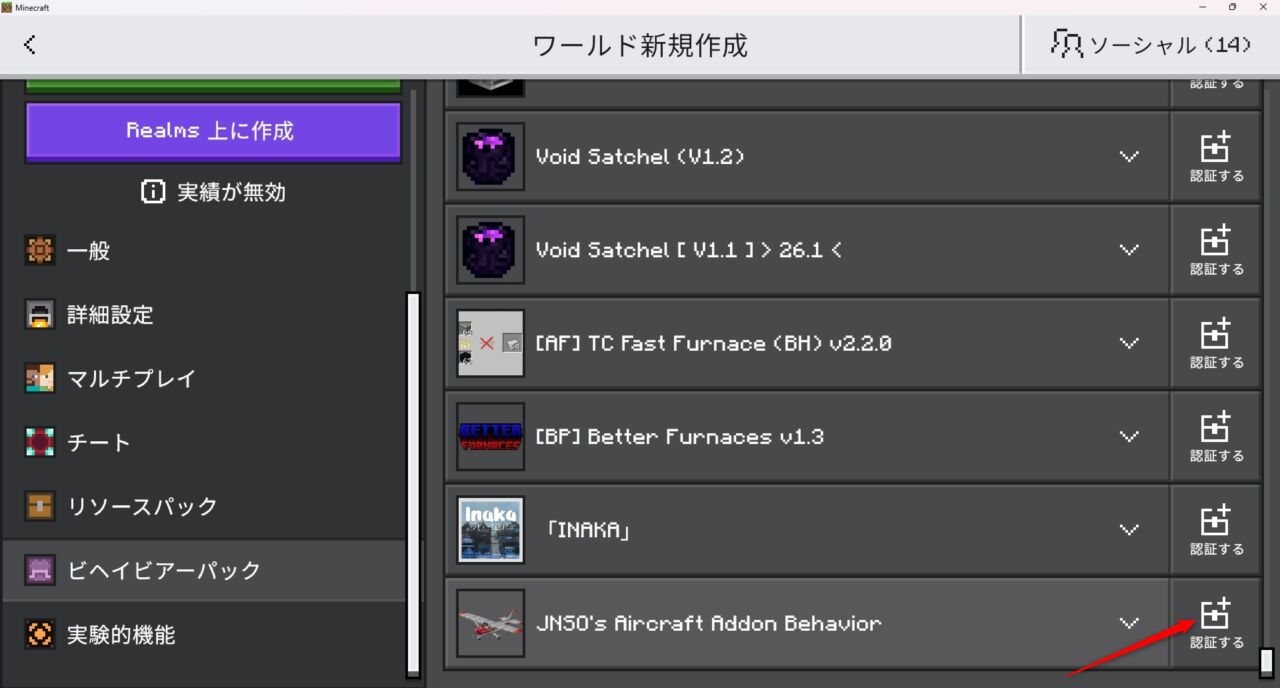Screen dimensions: 1280x688
Task: Click the TC Fast Furnace thumbnail
Action: coord(491,343)
